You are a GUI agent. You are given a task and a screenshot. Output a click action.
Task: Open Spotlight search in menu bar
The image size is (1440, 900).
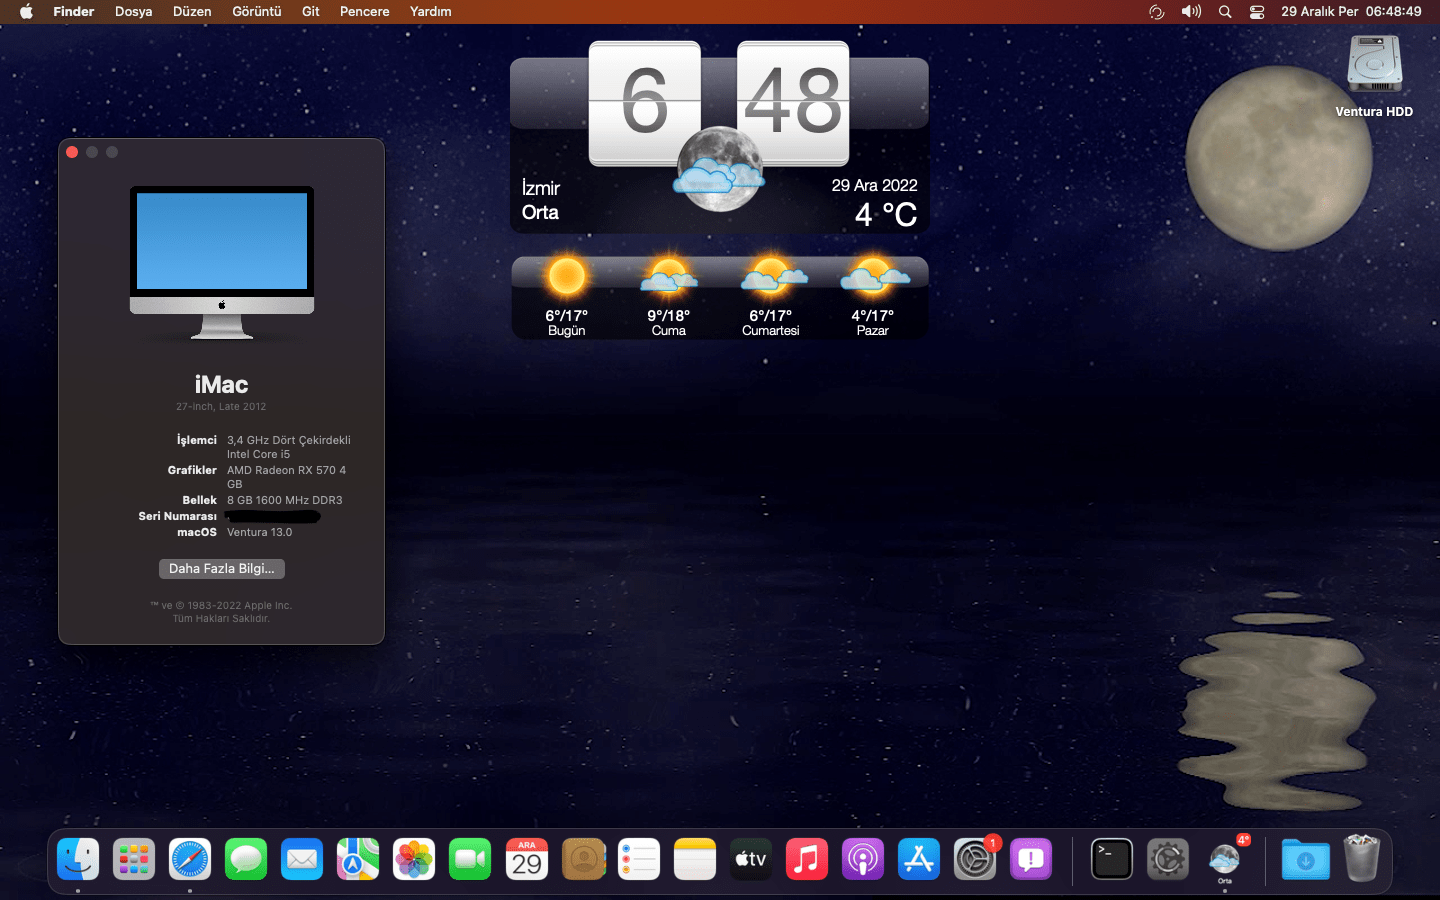(x=1225, y=12)
